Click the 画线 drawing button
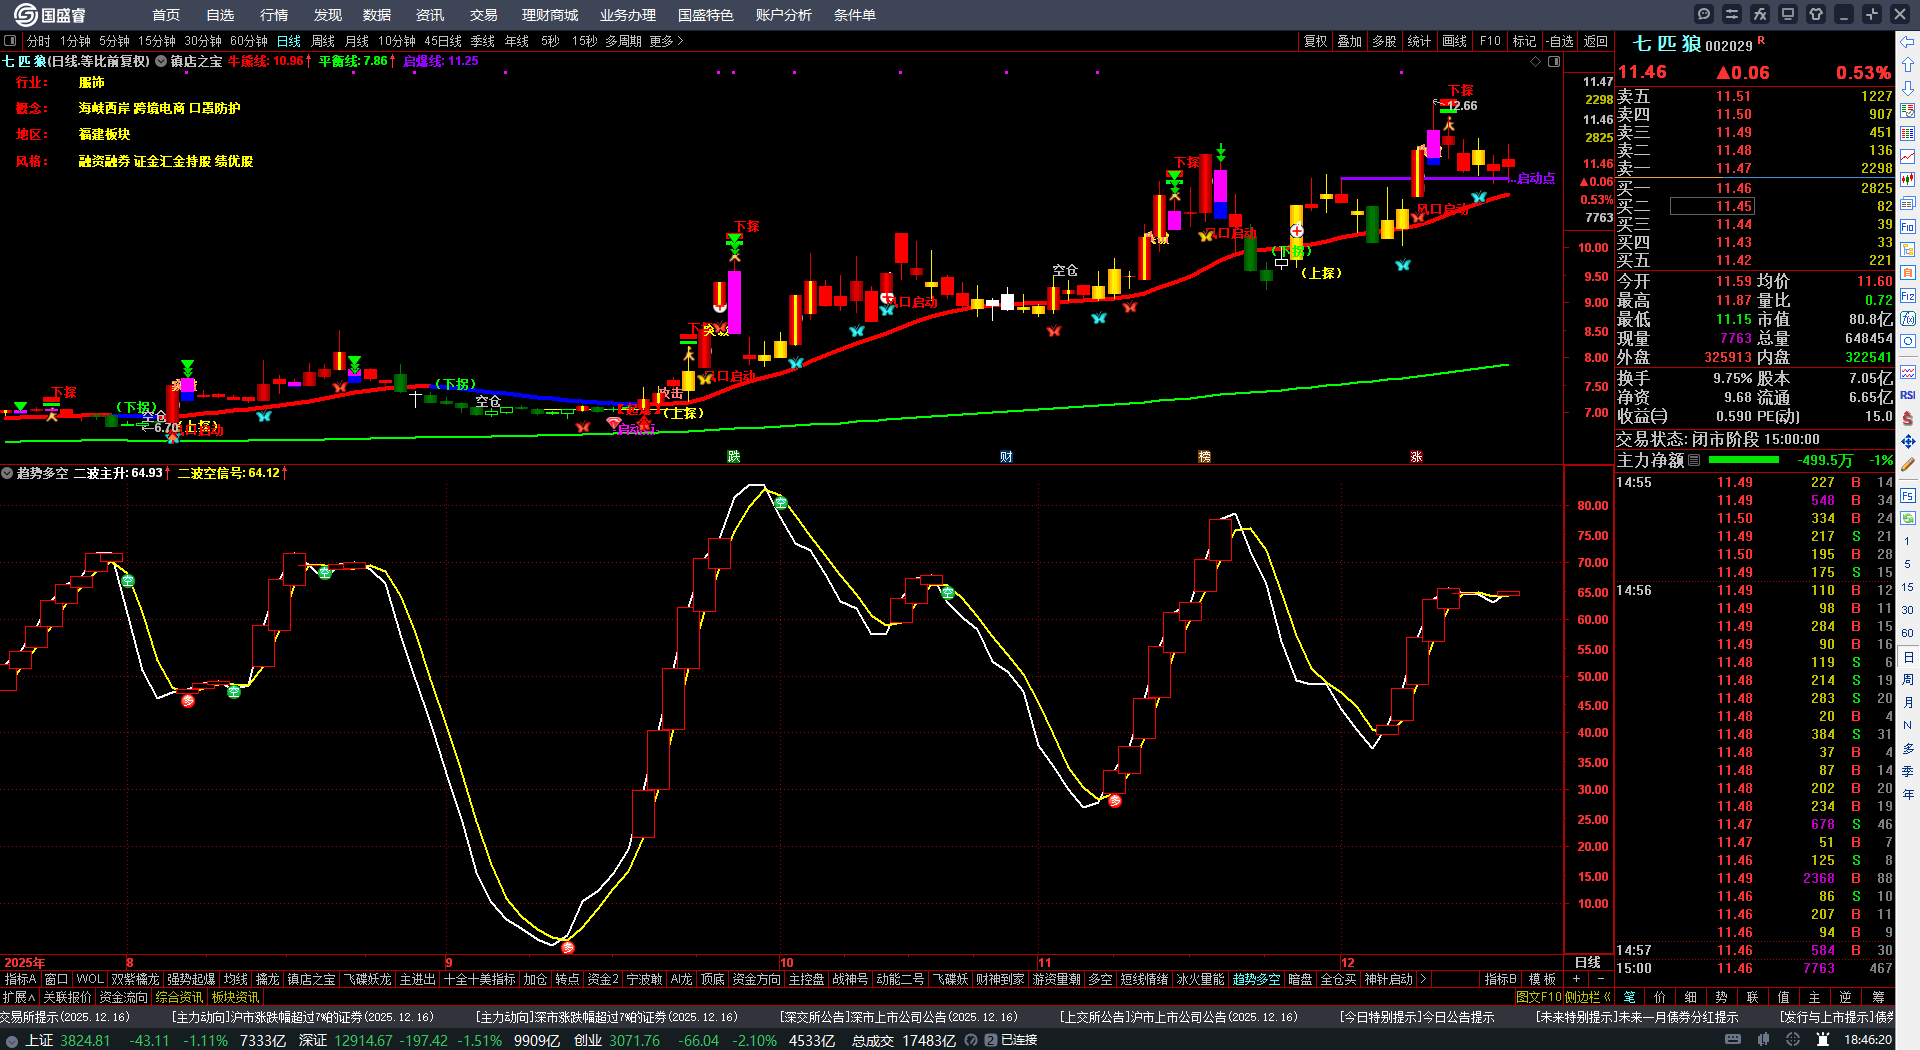1920x1050 pixels. click(x=1455, y=41)
